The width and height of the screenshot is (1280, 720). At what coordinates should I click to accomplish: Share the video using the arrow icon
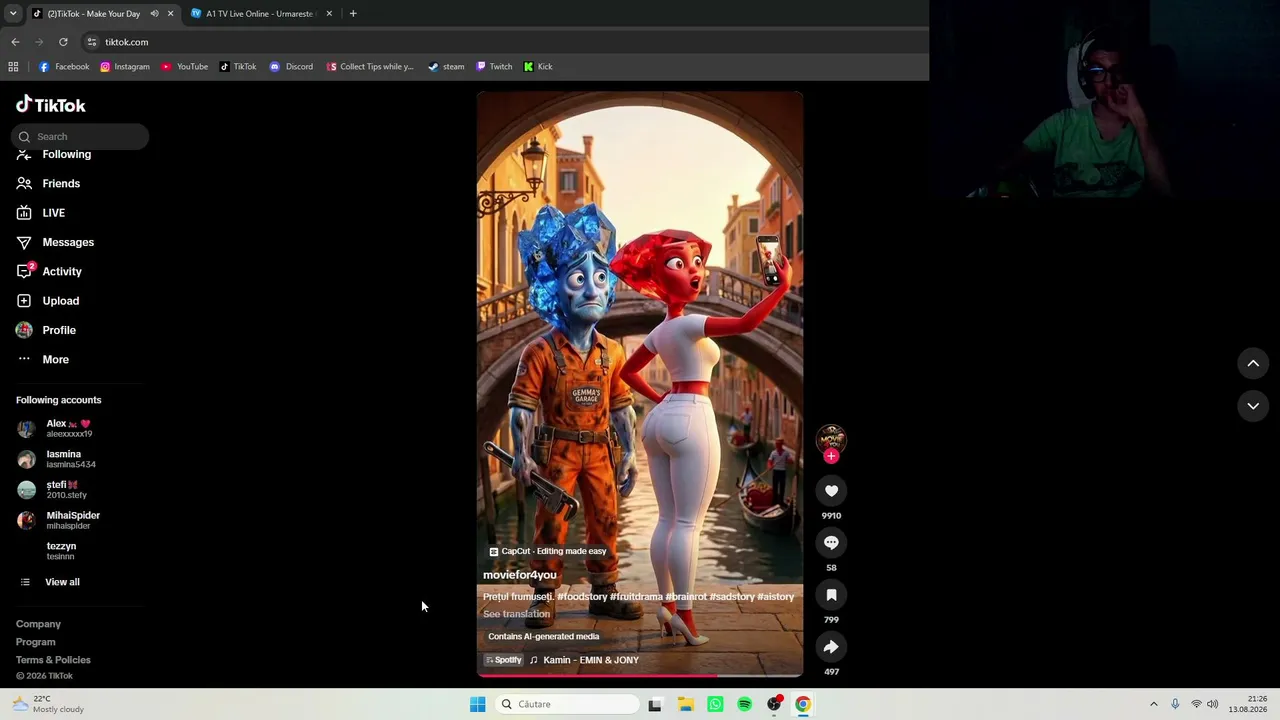click(x=831, y=647)
